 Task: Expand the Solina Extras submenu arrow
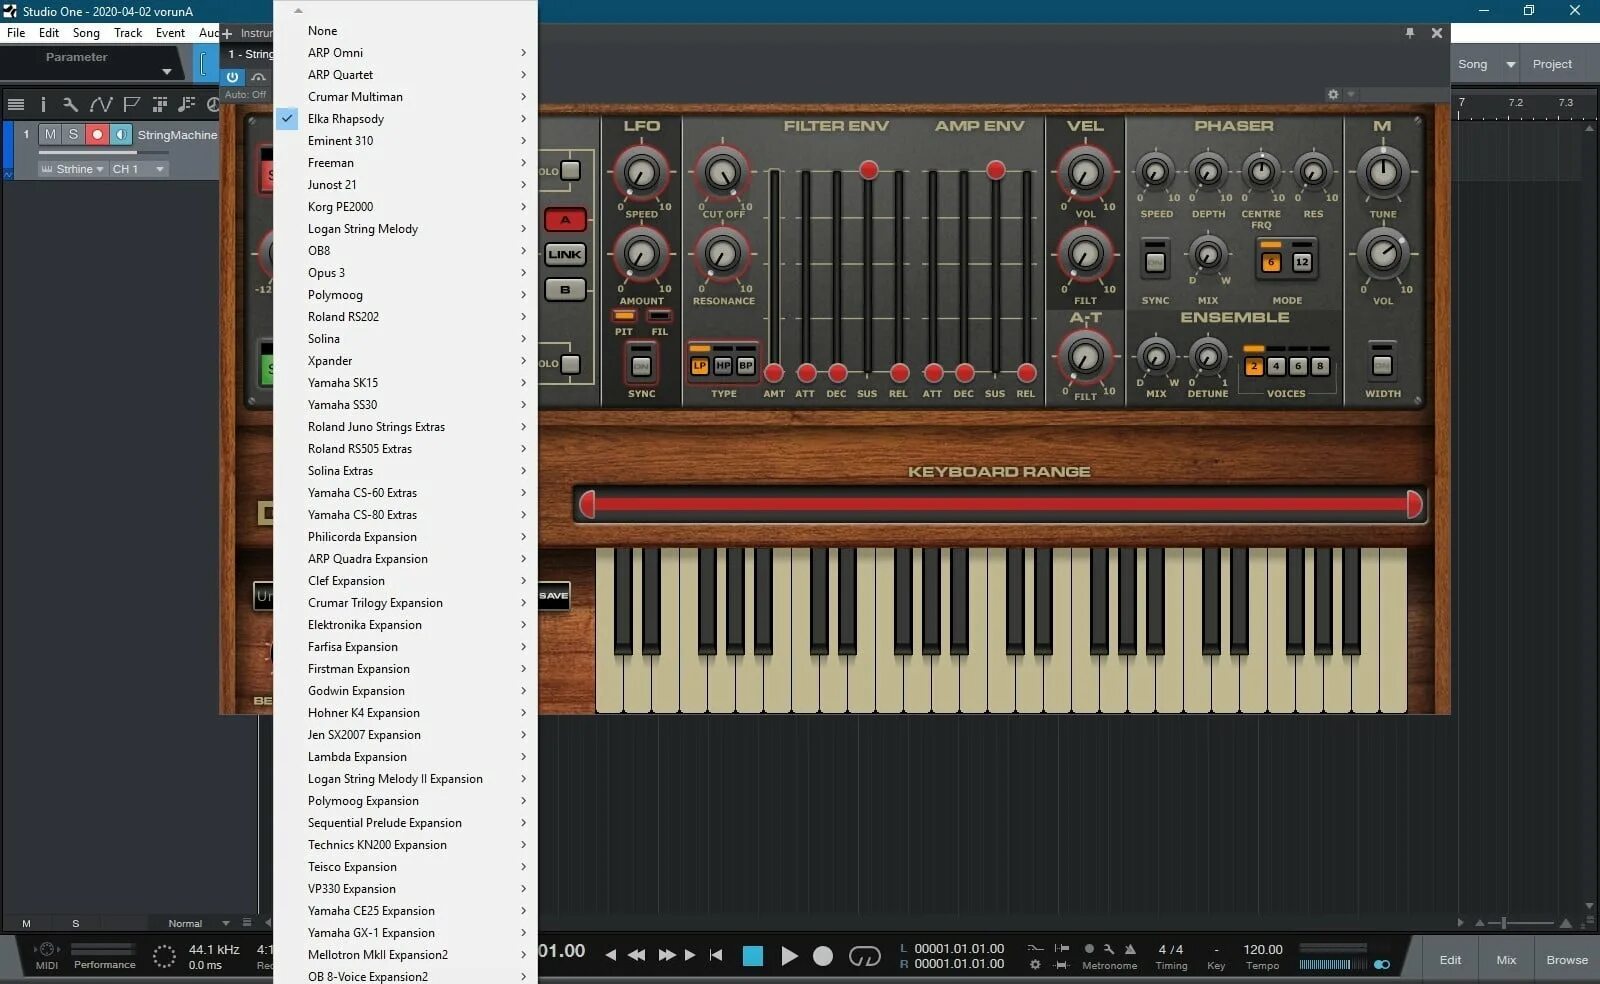(523, 471)
